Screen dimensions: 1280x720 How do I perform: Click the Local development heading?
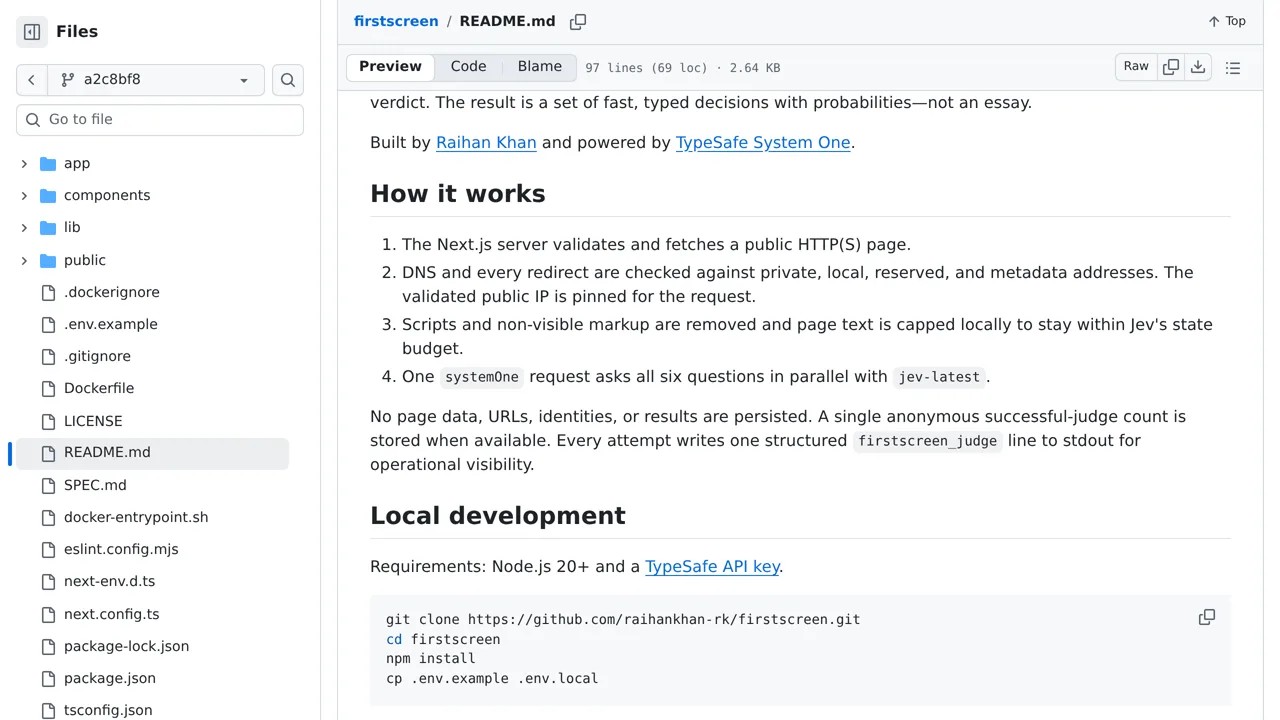click(498, 515)
